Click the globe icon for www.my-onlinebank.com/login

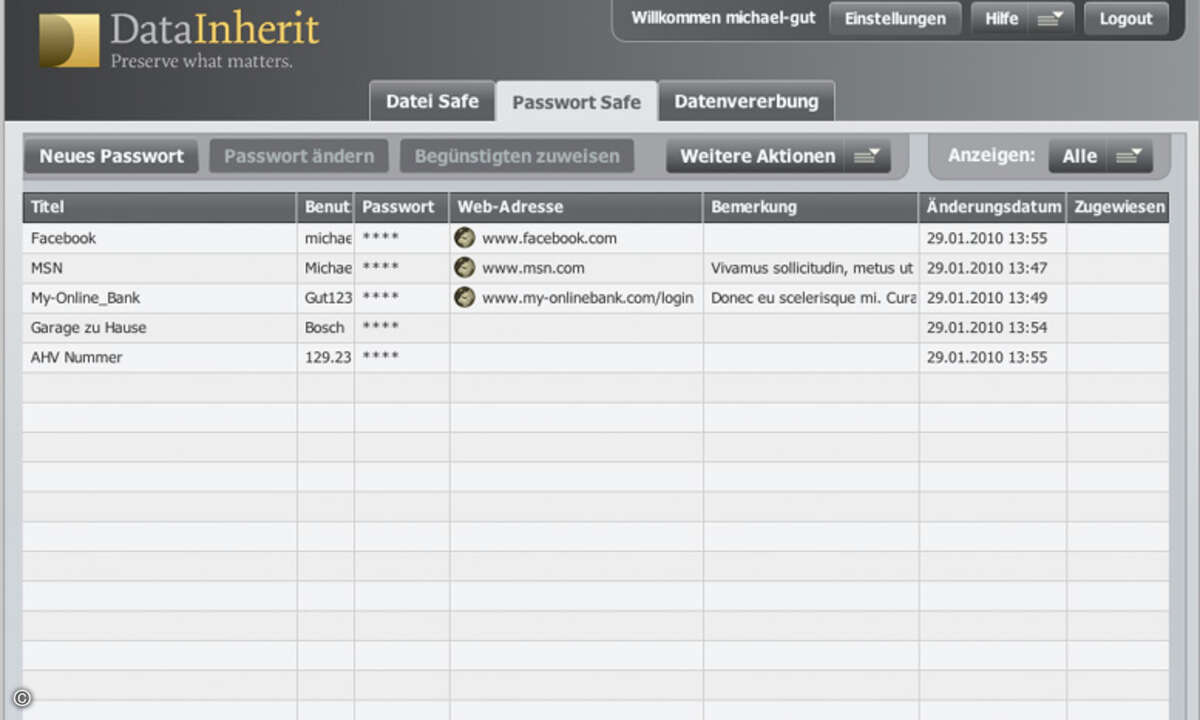click(x=464, y=297)
